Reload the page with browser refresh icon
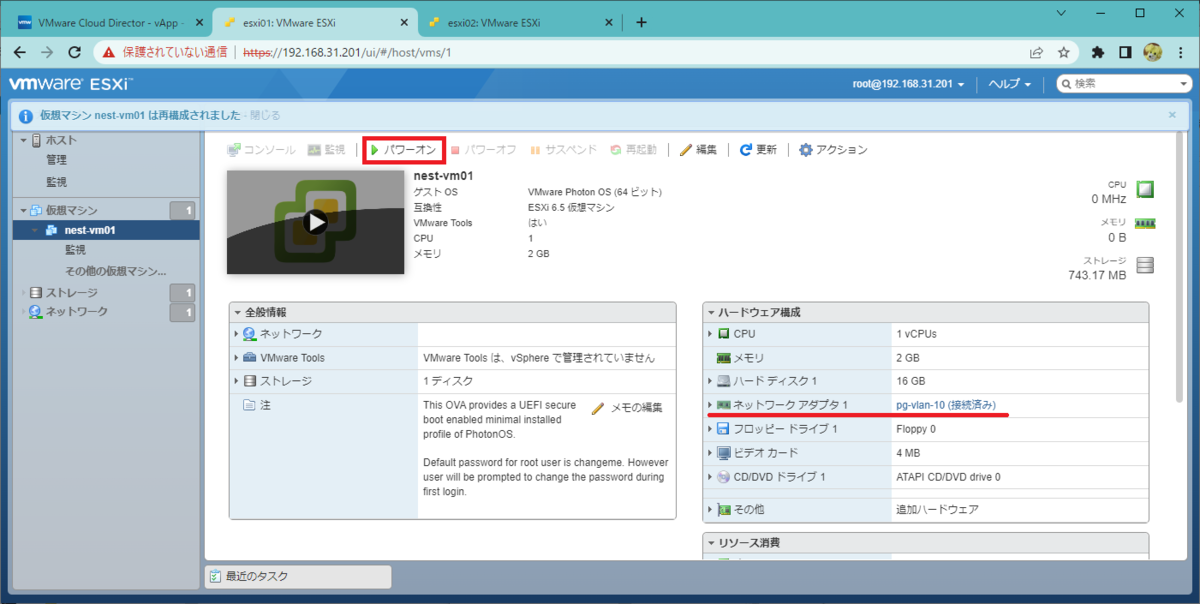 pos(74,52)
